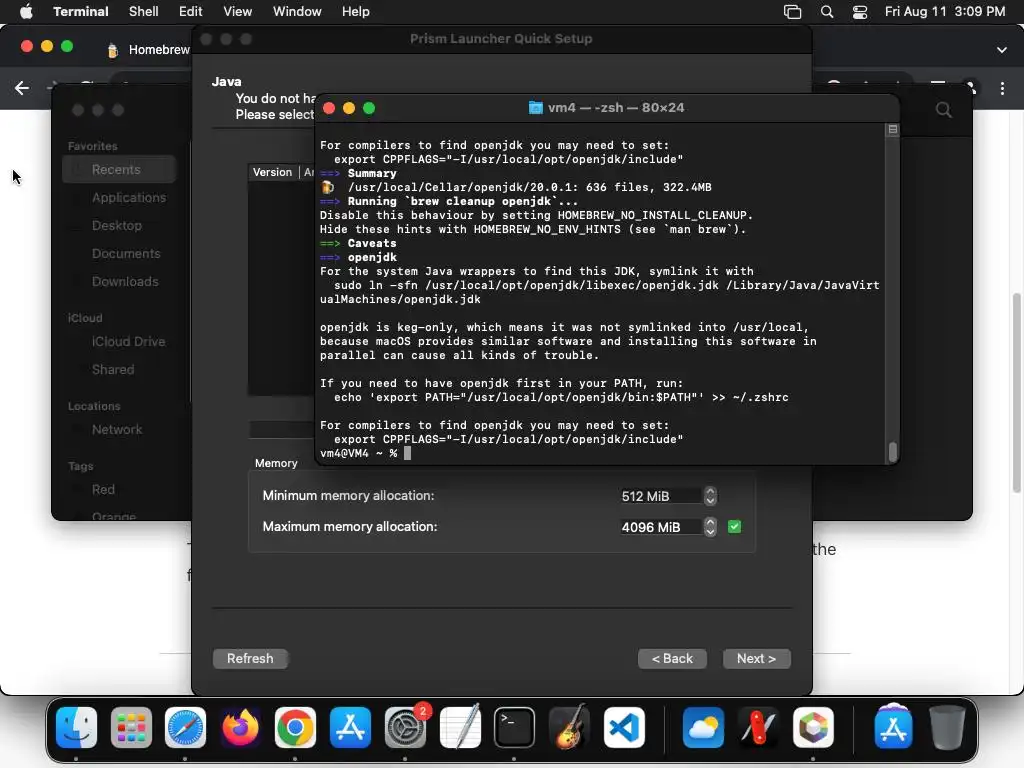This screenshot has height=768, width=1024.
Task: Adjust the minimum memory allocation stepper
Action: [x=710, y=496]
